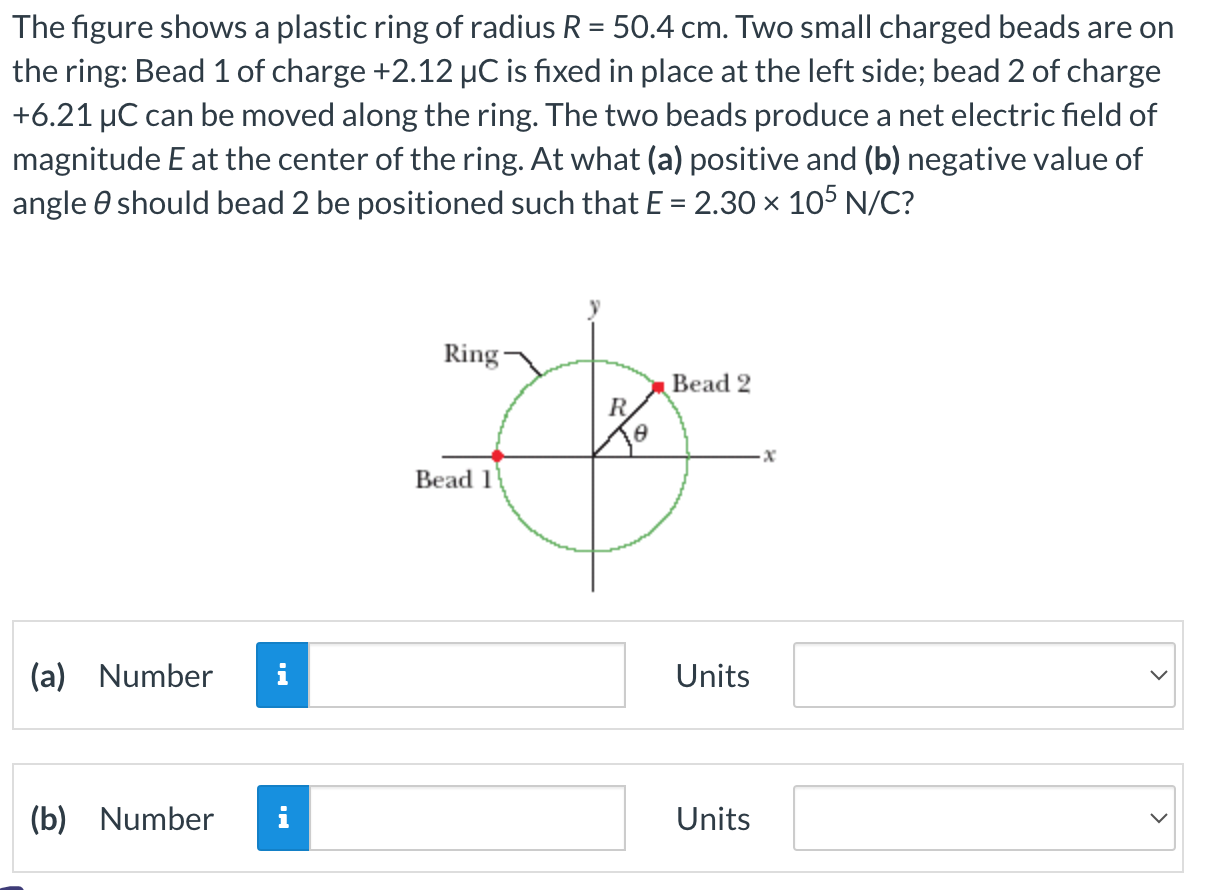Click the Units label next to answer (a)

click(x=712, y=676)
